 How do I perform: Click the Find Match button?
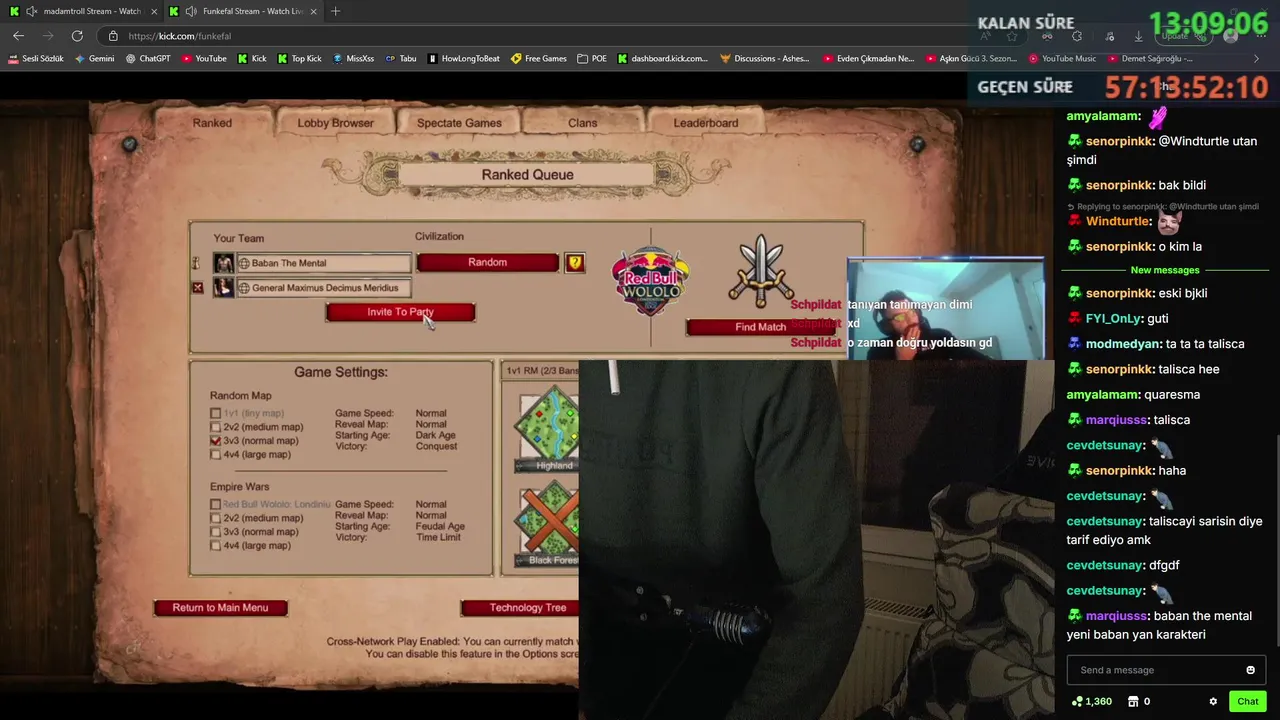761,327
